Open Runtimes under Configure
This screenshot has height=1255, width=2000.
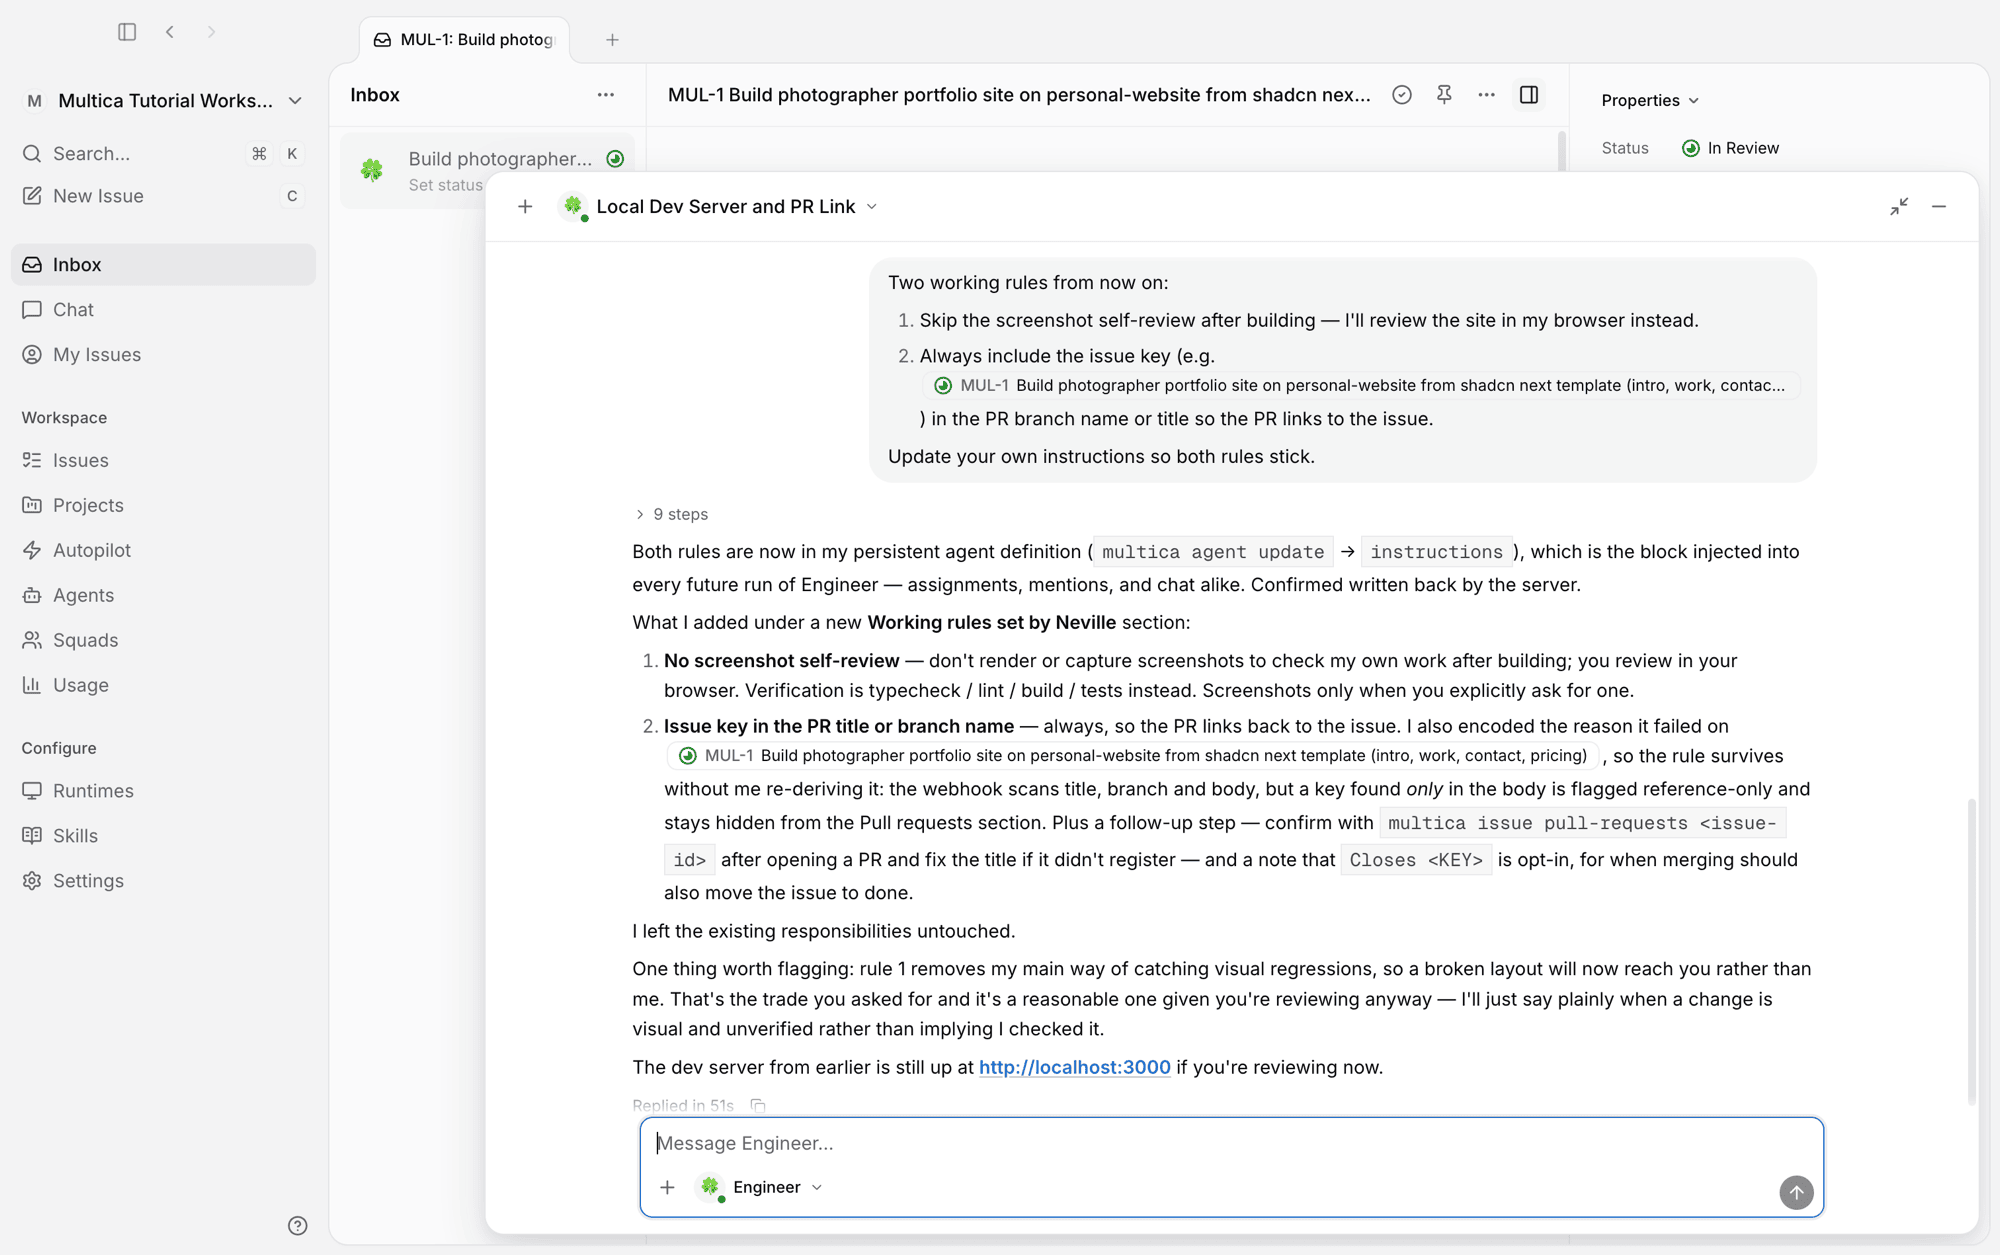pyautogui.click(x=163, y=791)
